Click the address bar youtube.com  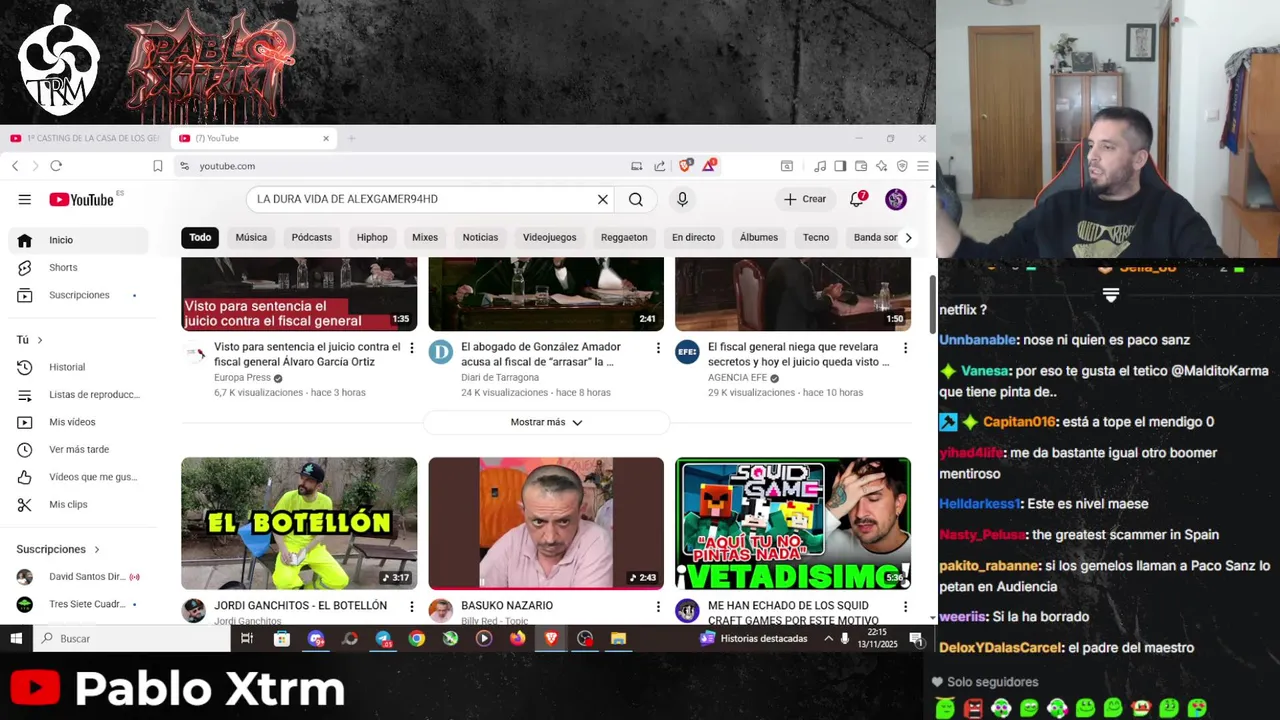click(400, 166)
